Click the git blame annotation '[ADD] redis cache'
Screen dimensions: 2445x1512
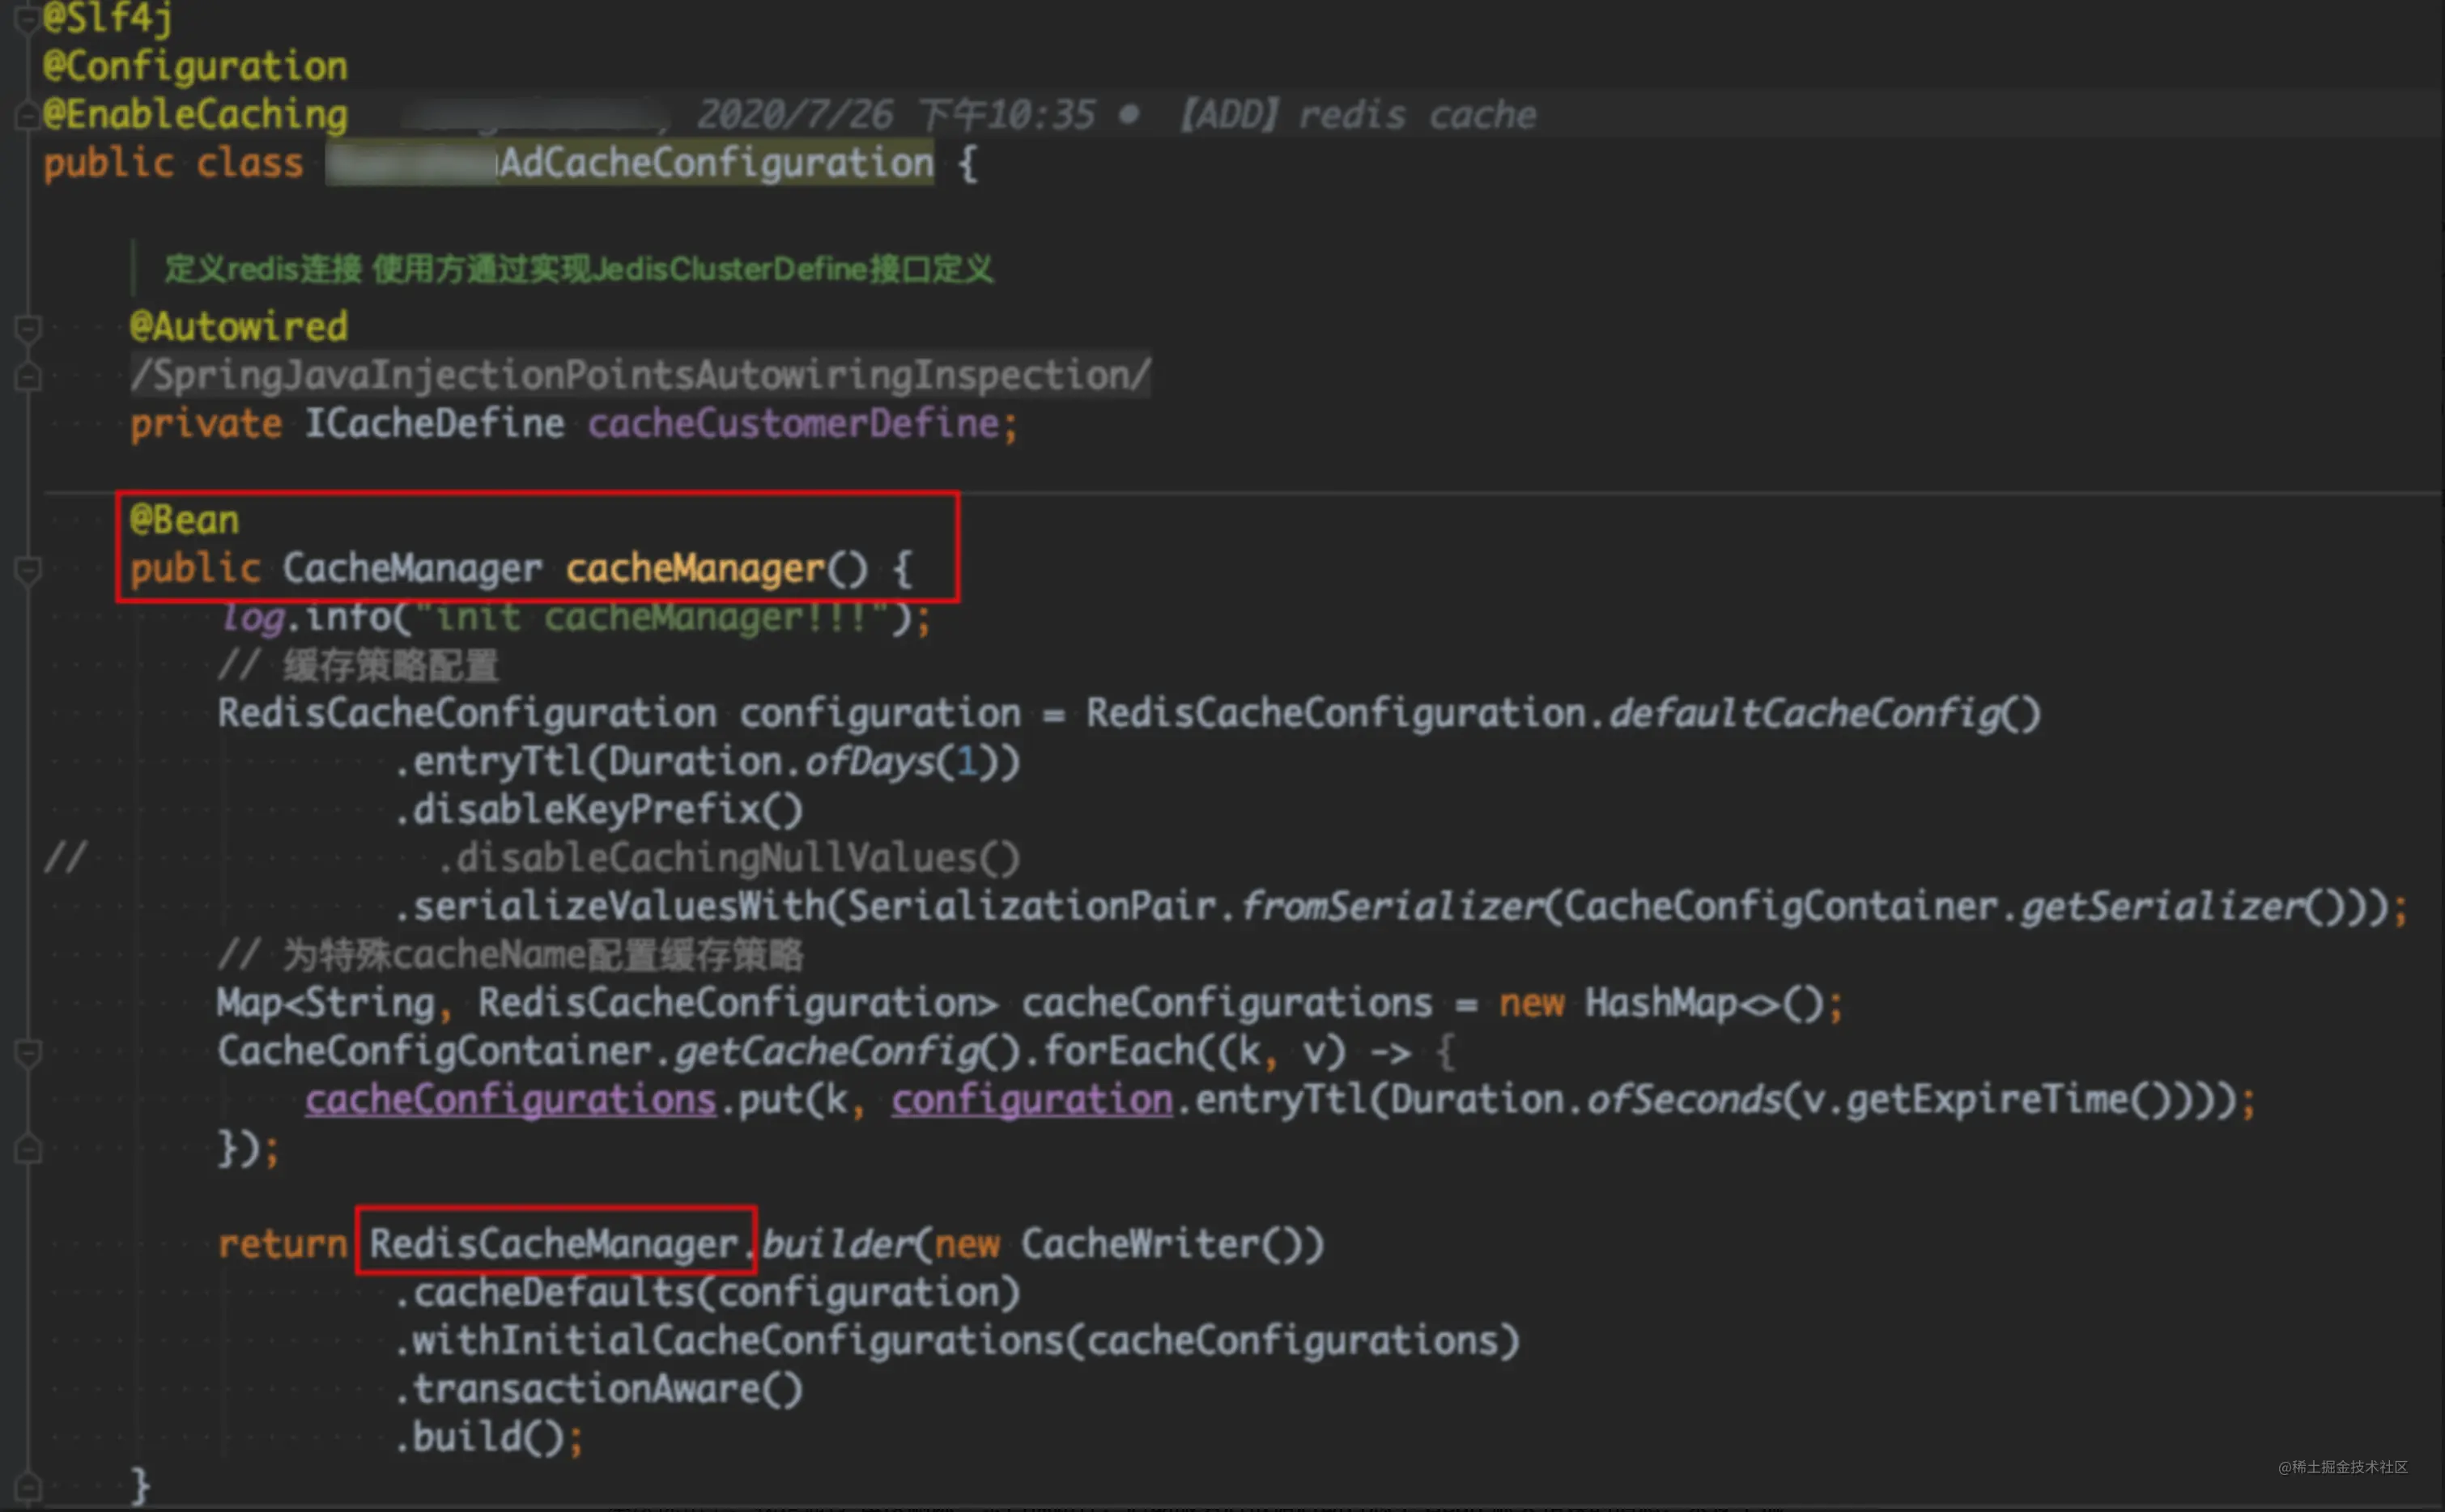coord(1357,116)
